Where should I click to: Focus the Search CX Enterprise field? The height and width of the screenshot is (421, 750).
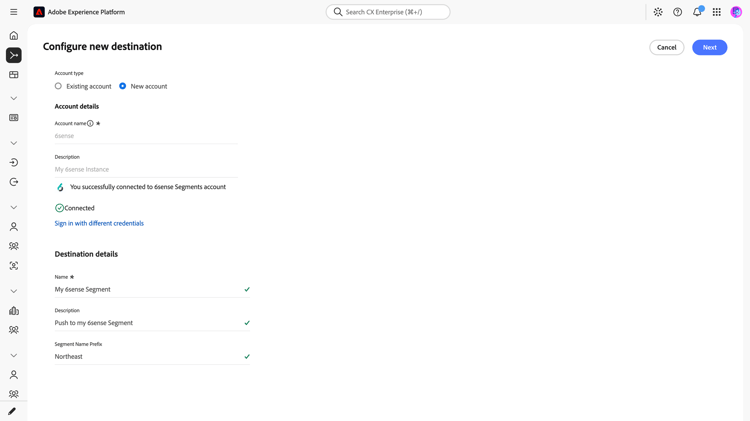point(388,12)
